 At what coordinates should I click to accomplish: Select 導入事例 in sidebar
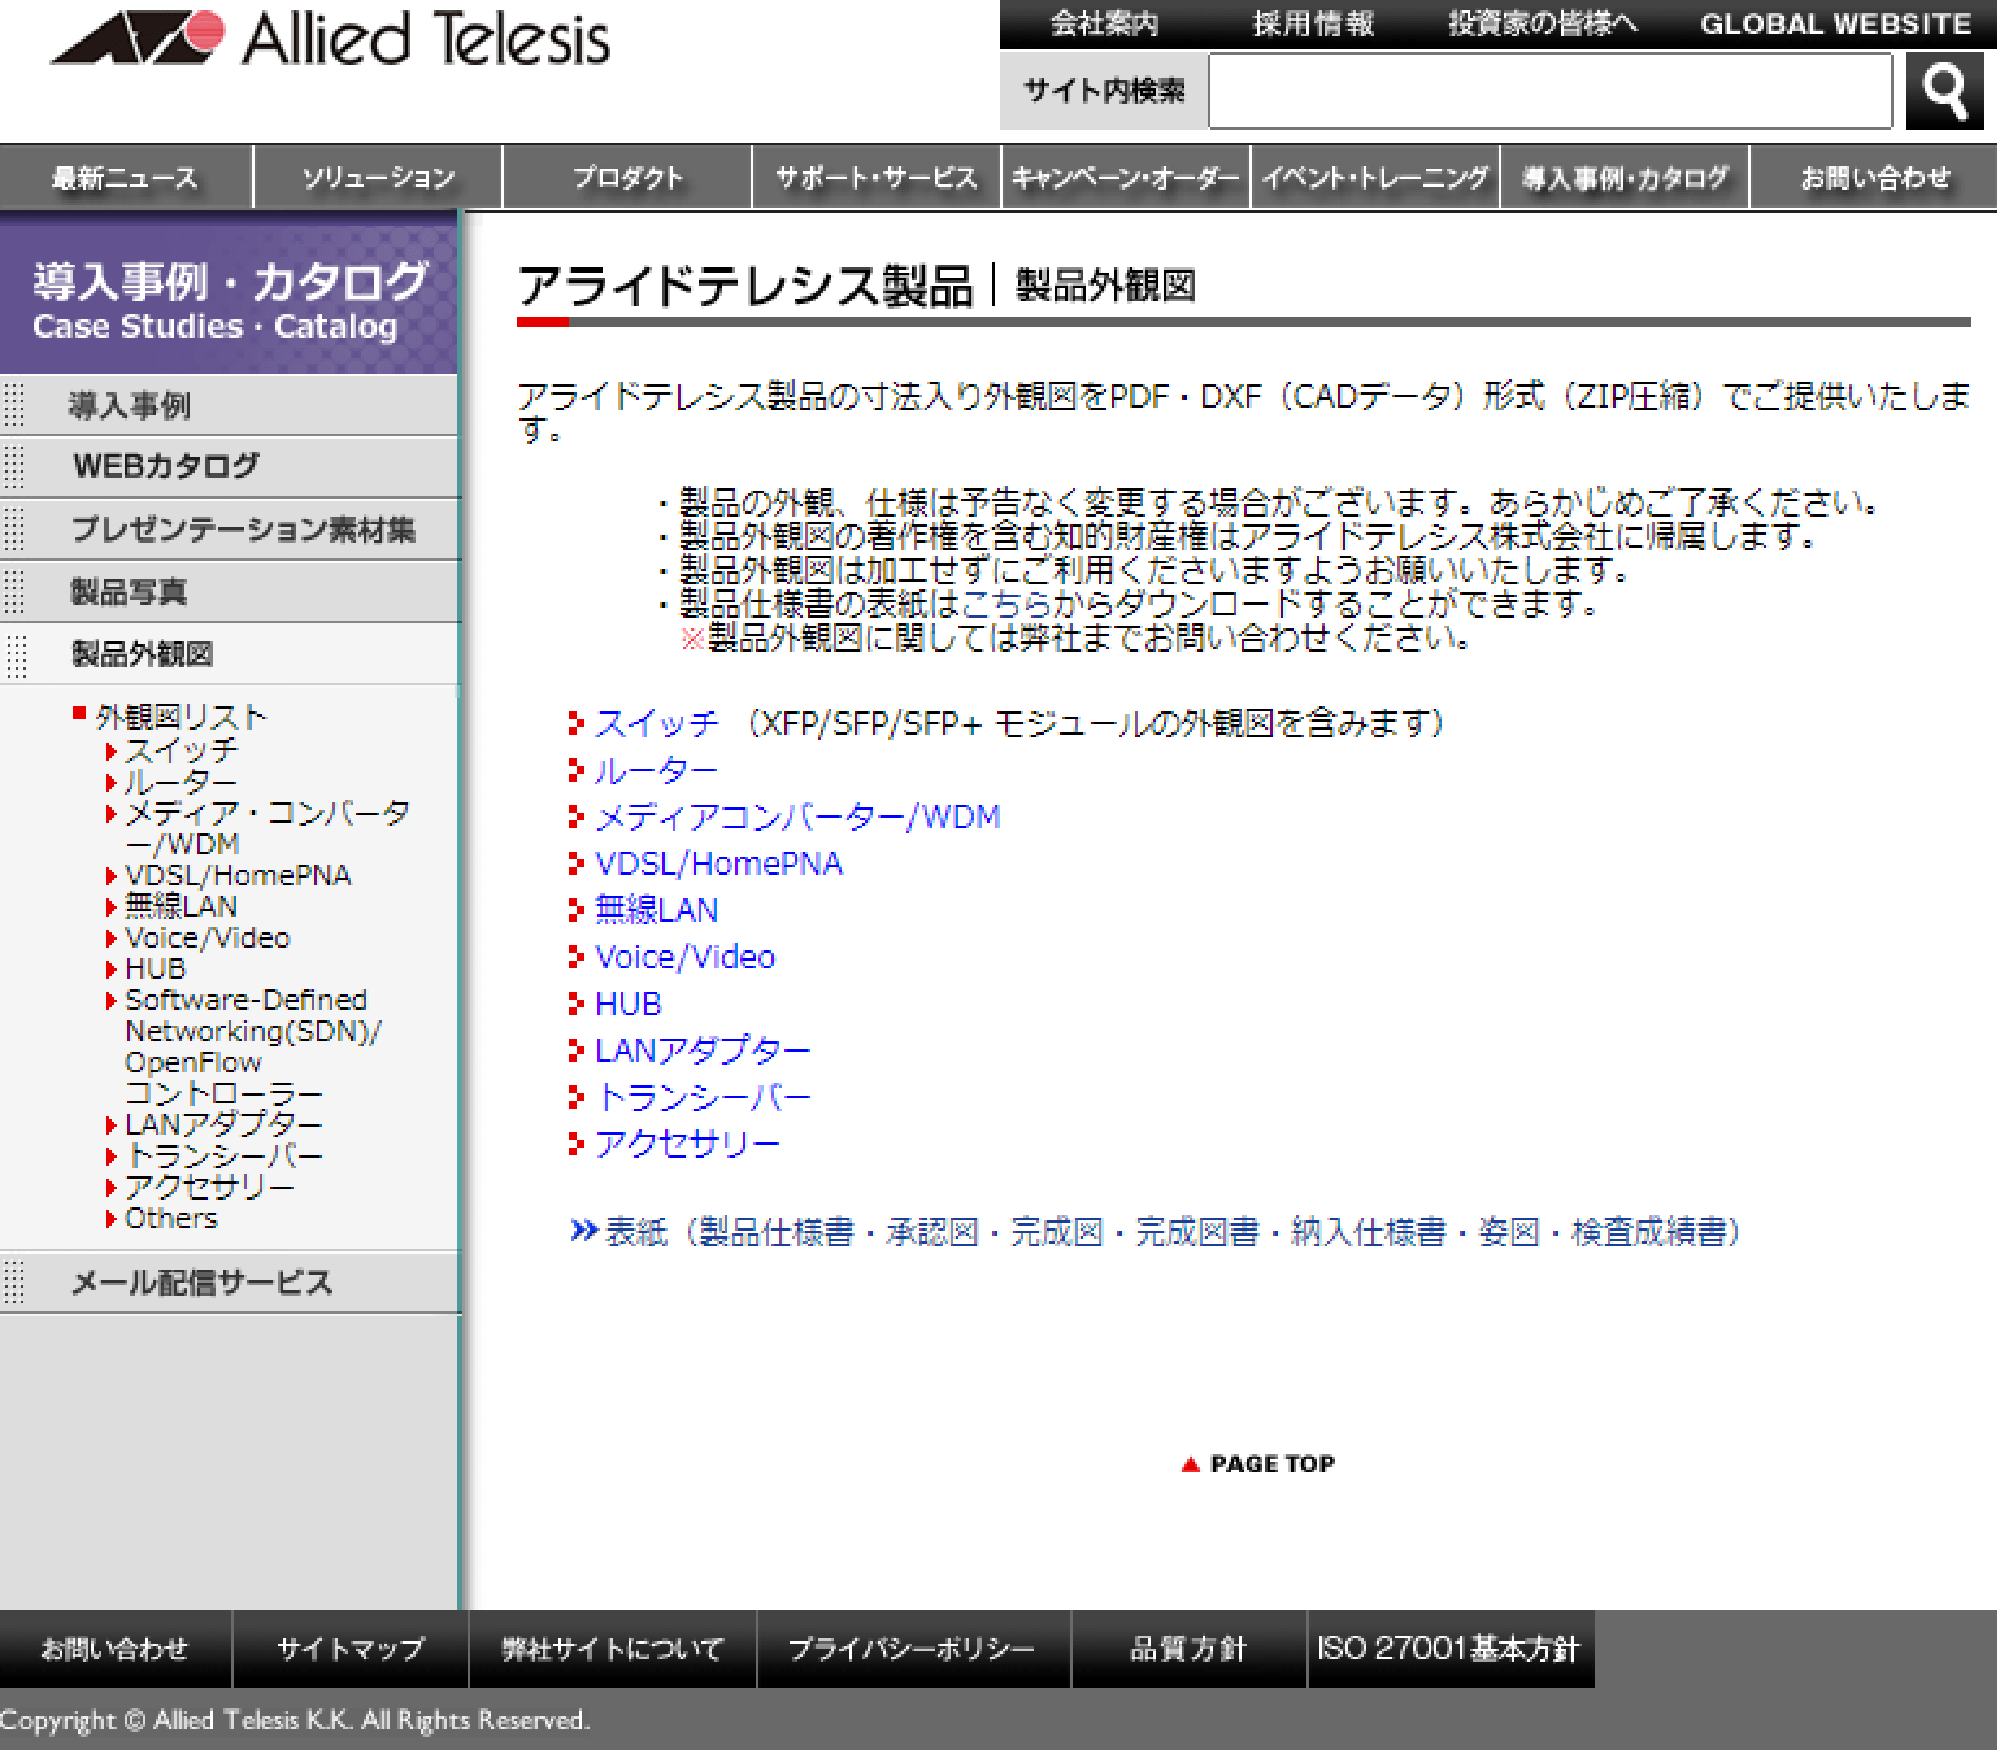[229, 405]
